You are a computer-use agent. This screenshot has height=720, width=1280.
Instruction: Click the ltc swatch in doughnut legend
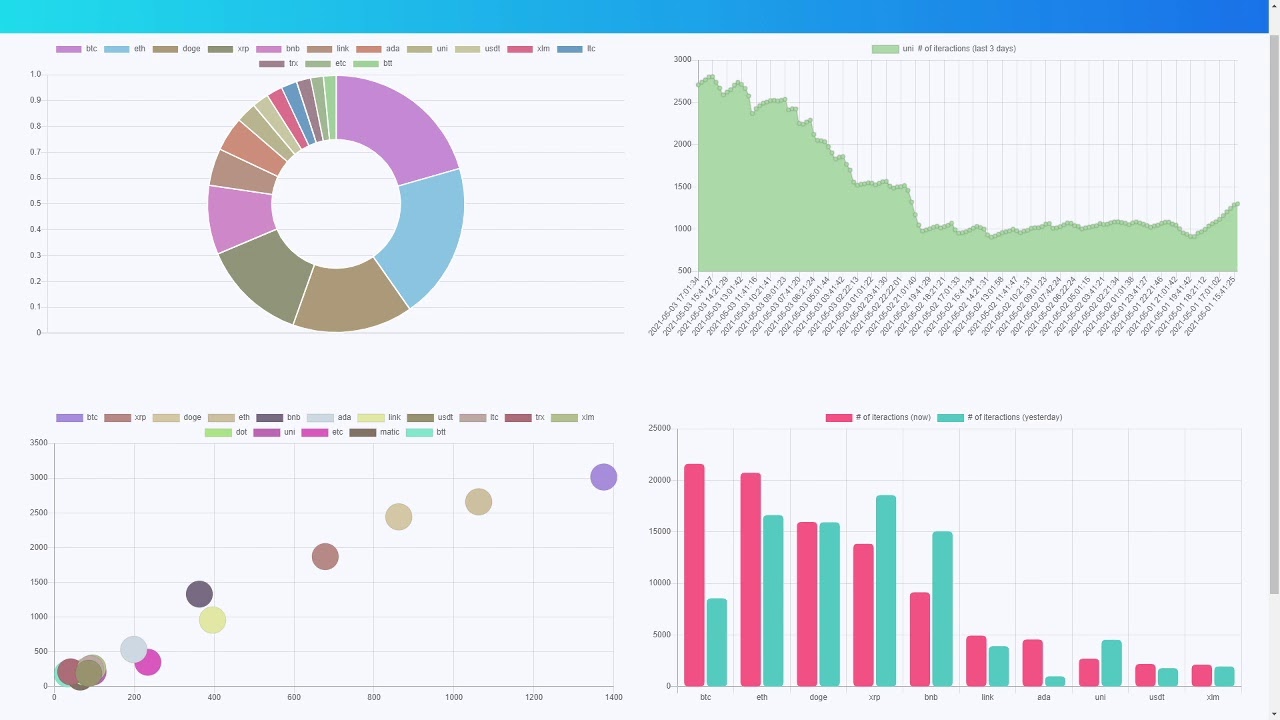pyautogui.click(x=569, y=48)
